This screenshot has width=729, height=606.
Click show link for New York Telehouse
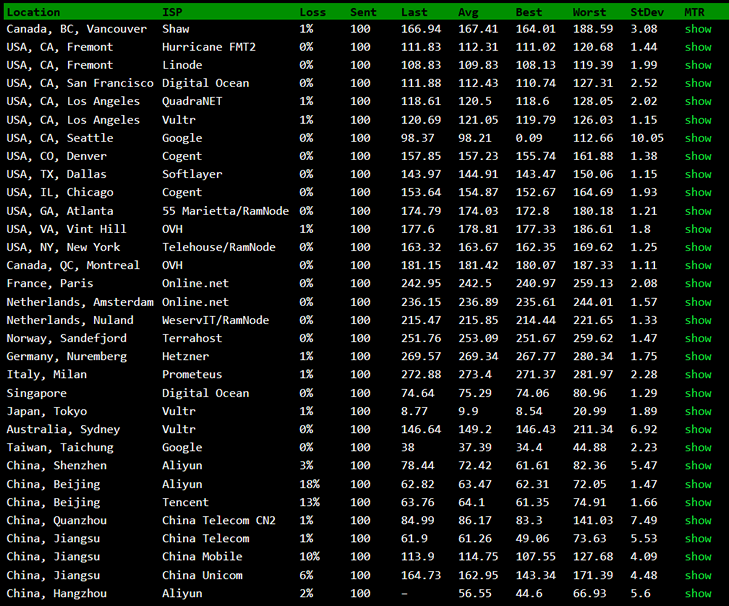(x=698, y=247)
